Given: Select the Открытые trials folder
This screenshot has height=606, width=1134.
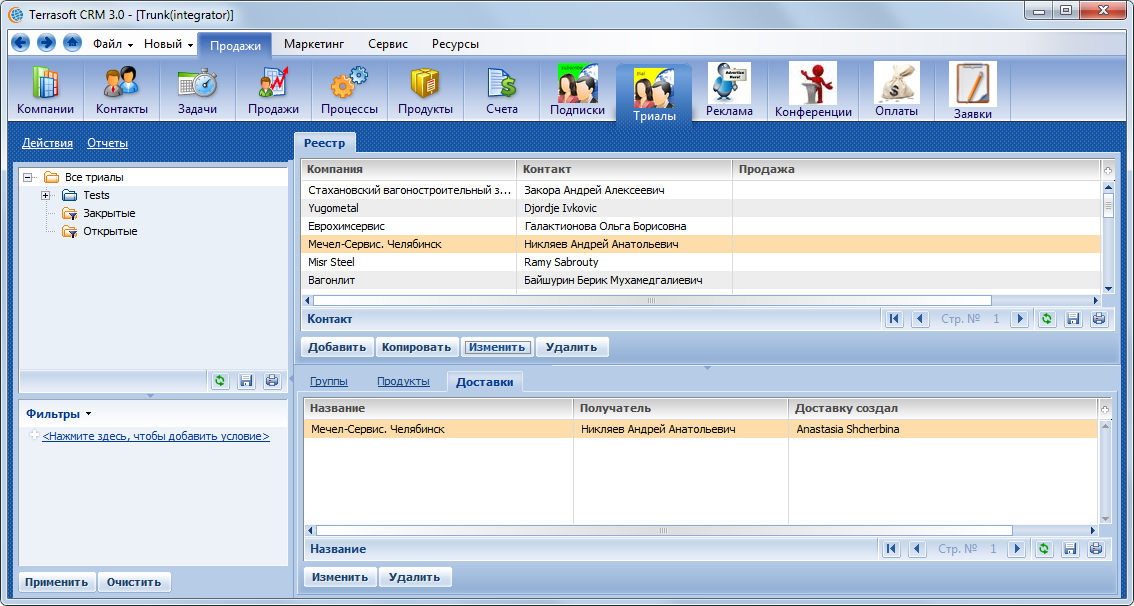Looking at the screenshot, I should 110,231.
